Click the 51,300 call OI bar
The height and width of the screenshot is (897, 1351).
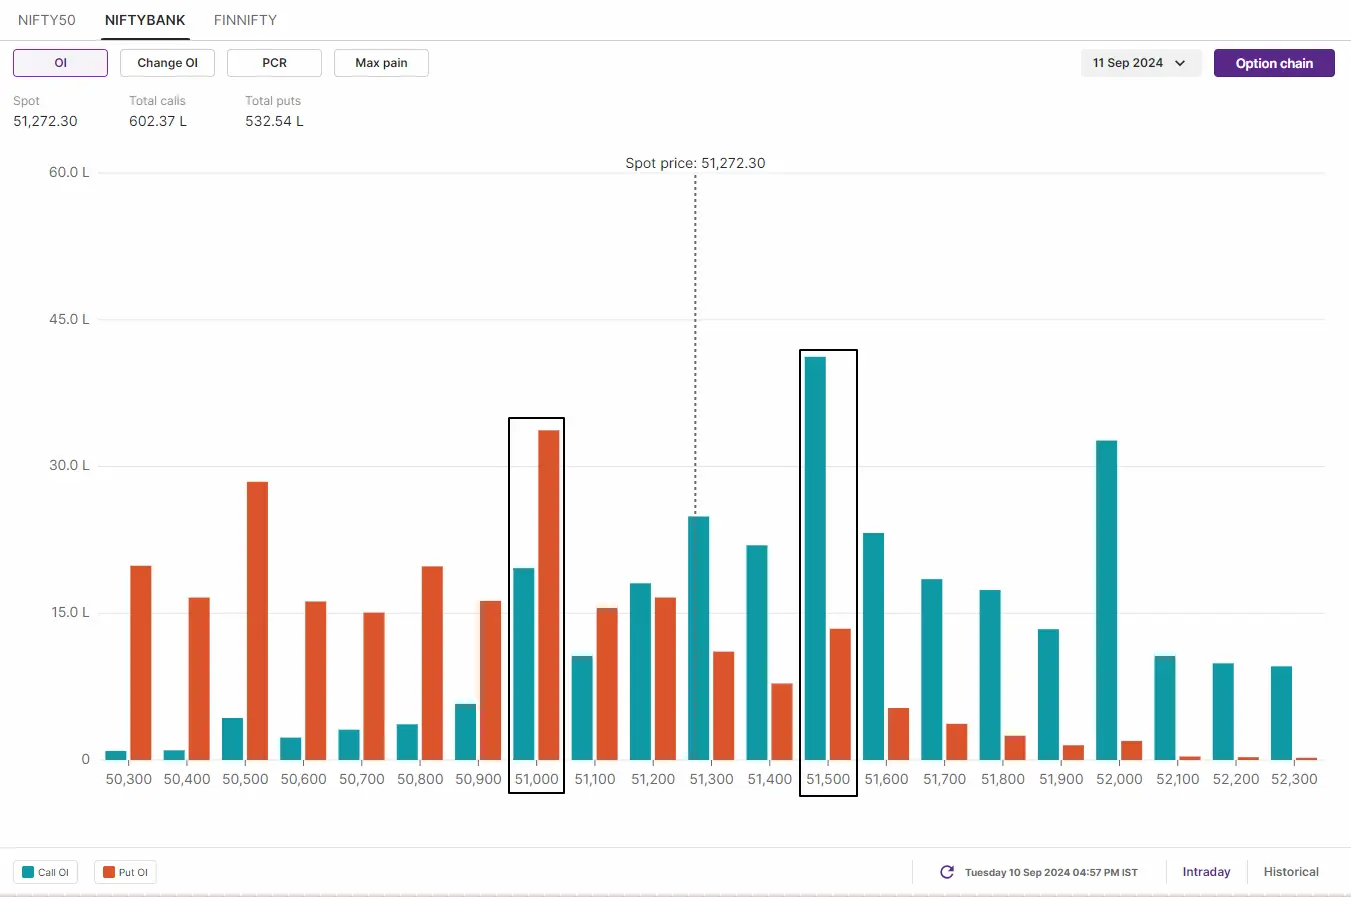click(698, 638)
